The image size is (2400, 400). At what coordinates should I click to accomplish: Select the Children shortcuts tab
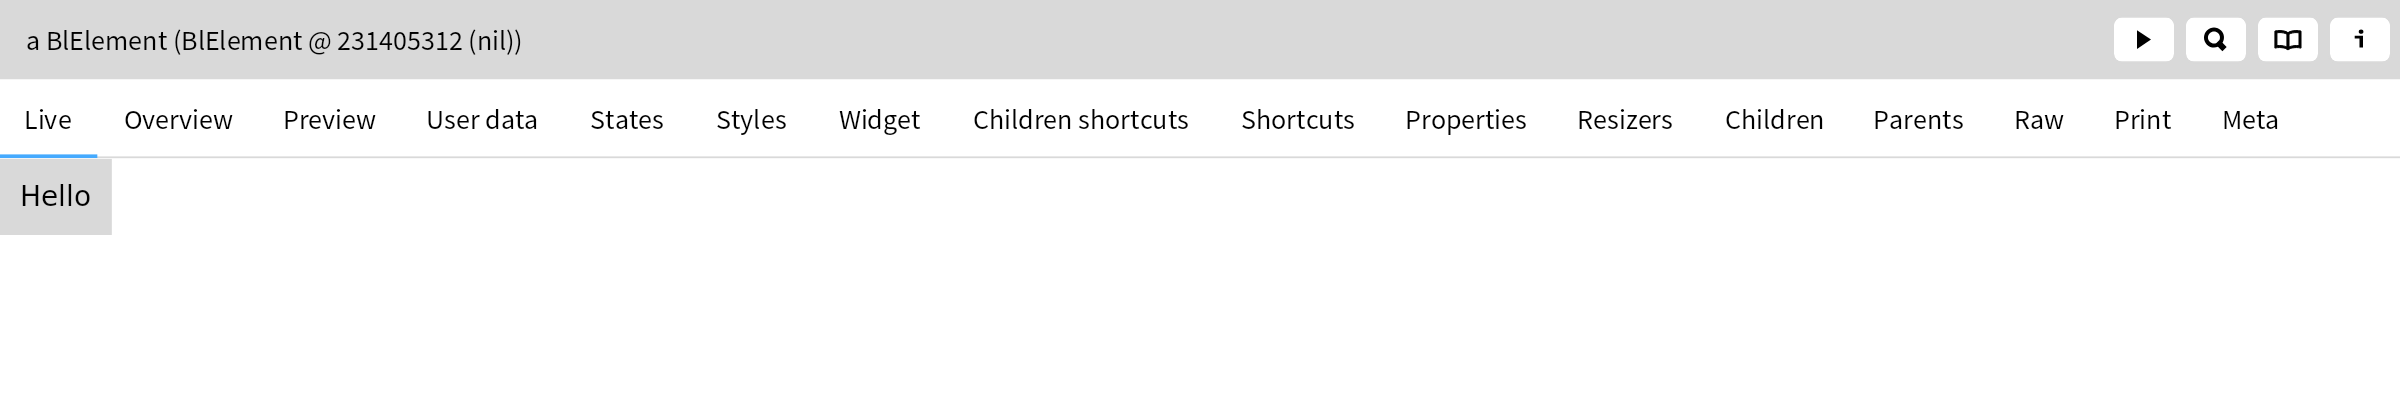click(x=1080, y=120)
